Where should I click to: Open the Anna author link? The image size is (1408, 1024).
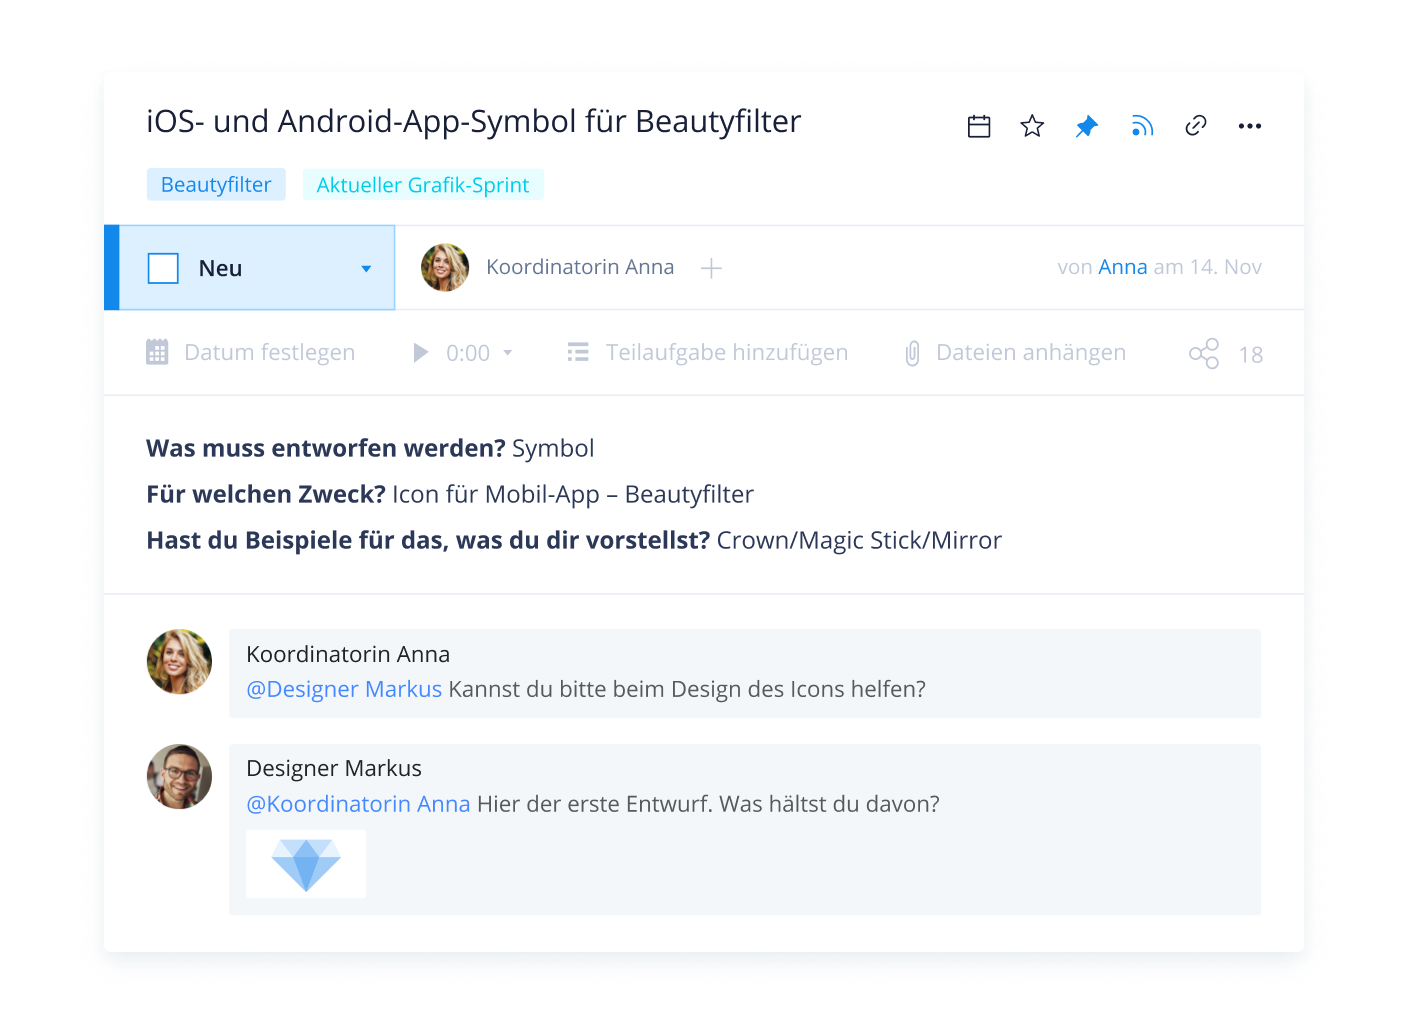(1122, 267)
